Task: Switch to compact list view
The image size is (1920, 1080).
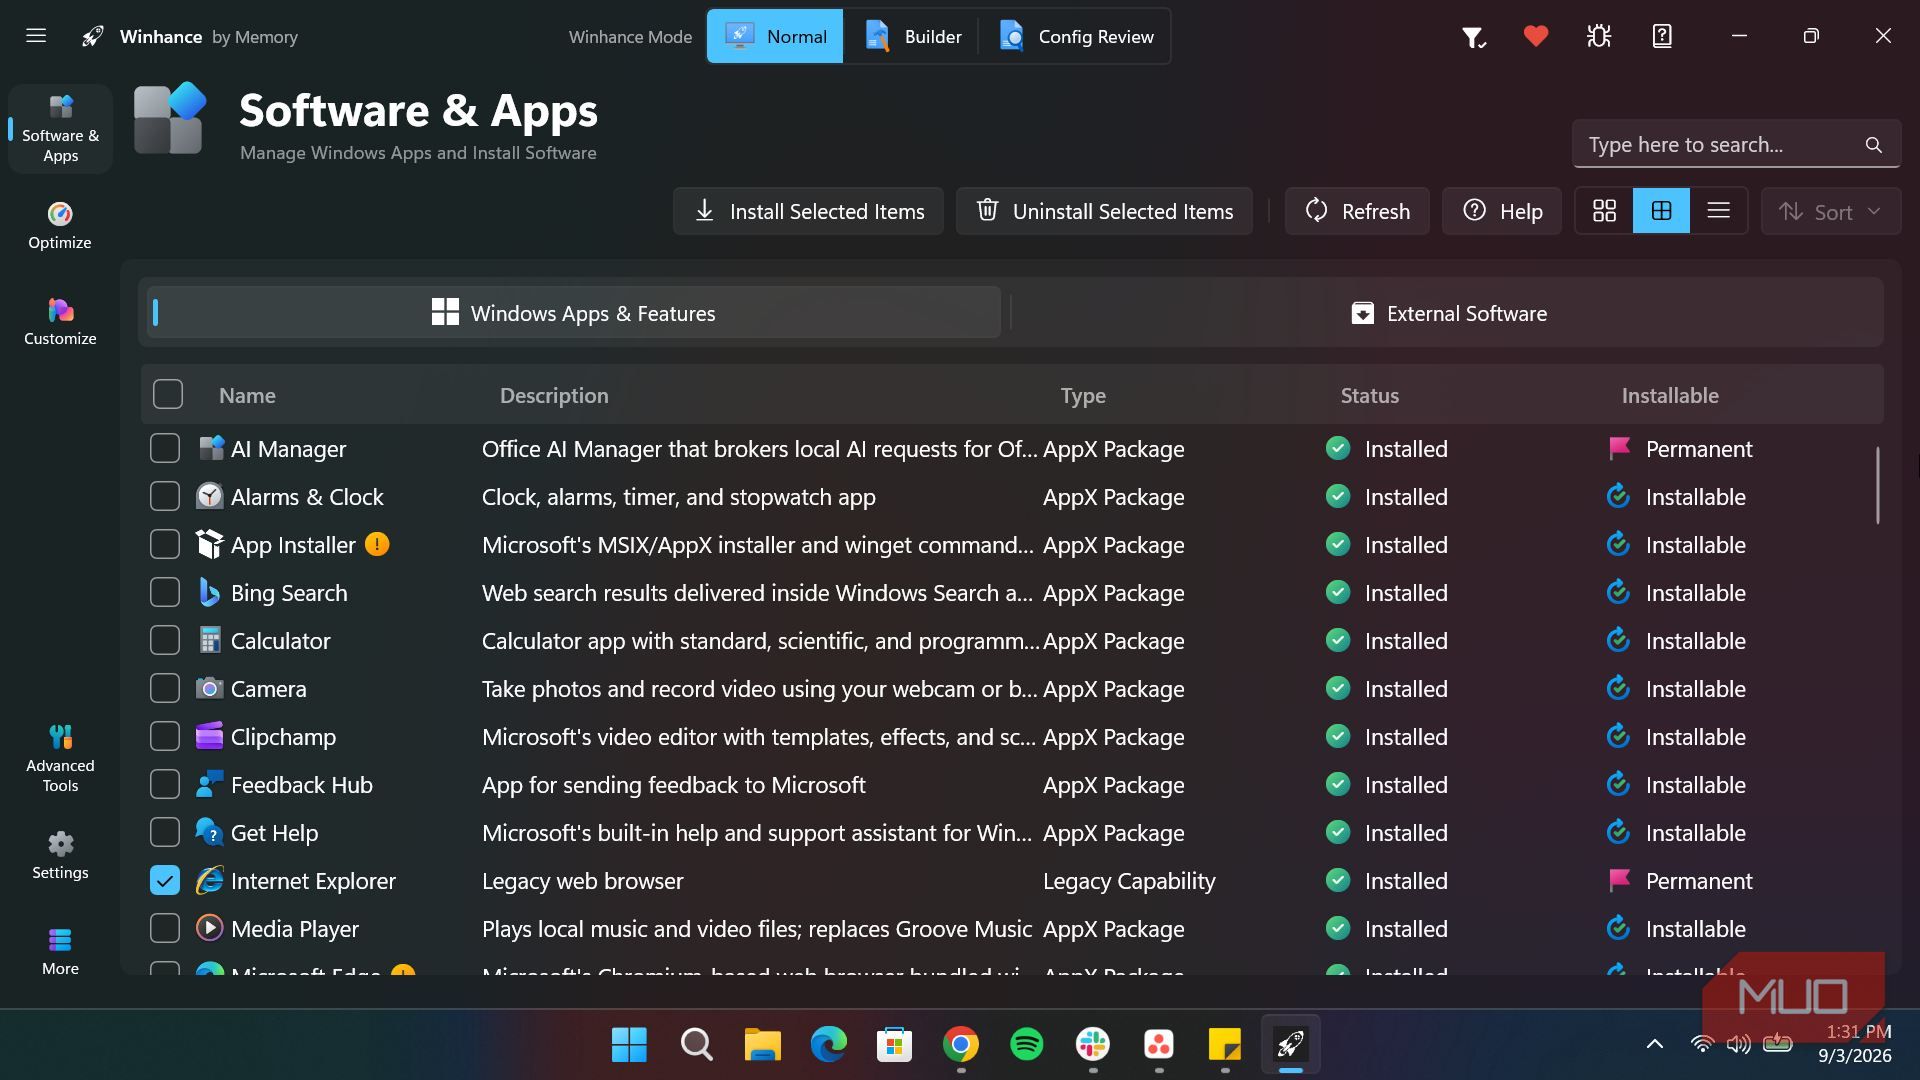Action: (1718, 211)
